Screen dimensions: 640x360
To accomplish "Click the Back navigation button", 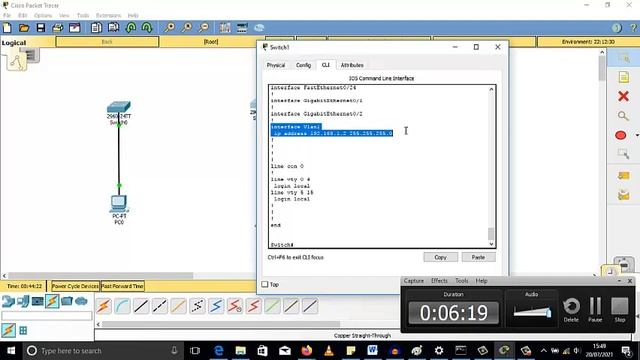I will [x=107, y=42].
